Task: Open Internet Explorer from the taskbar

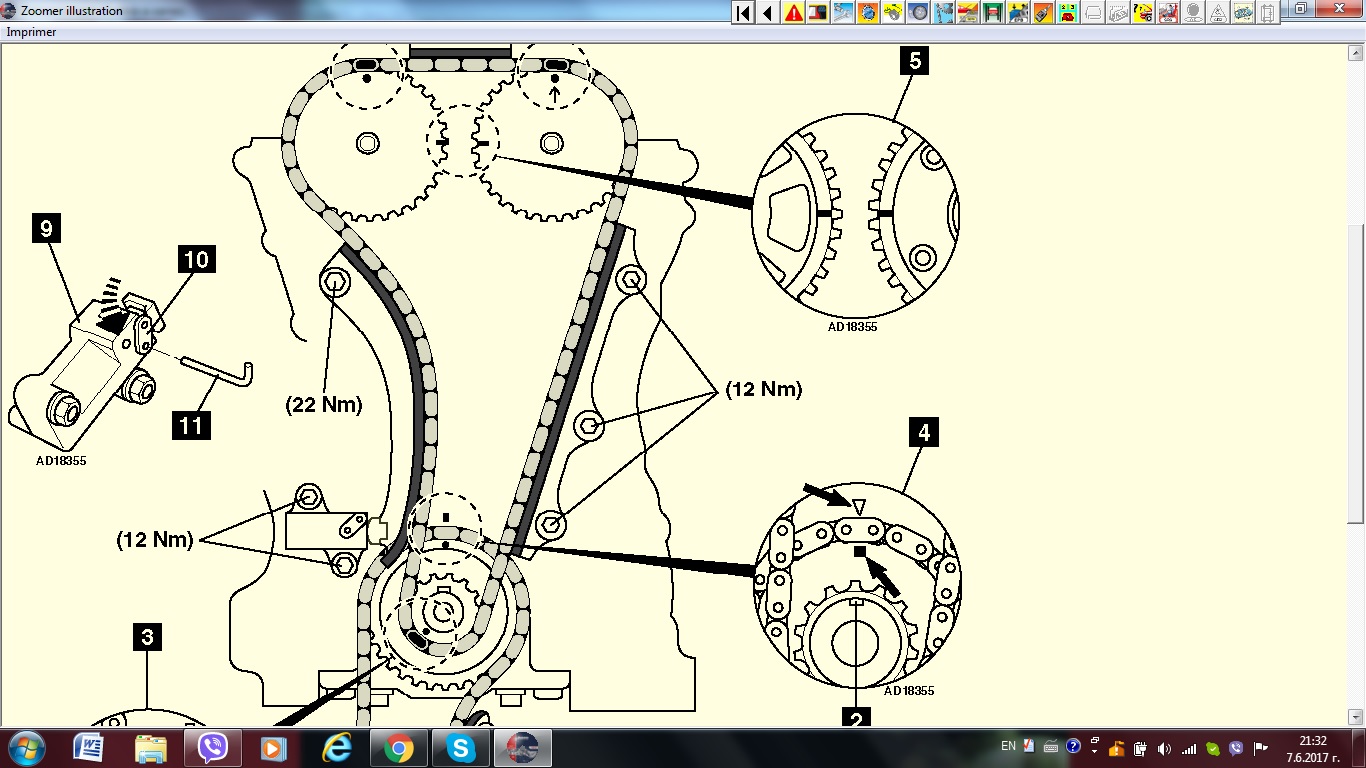Action: click(337, 748)
